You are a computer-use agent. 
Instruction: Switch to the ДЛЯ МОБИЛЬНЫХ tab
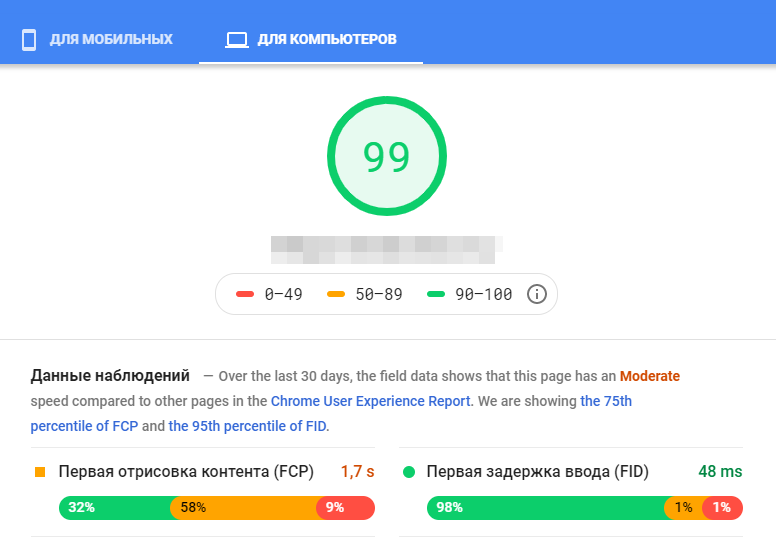coord(111,40)
